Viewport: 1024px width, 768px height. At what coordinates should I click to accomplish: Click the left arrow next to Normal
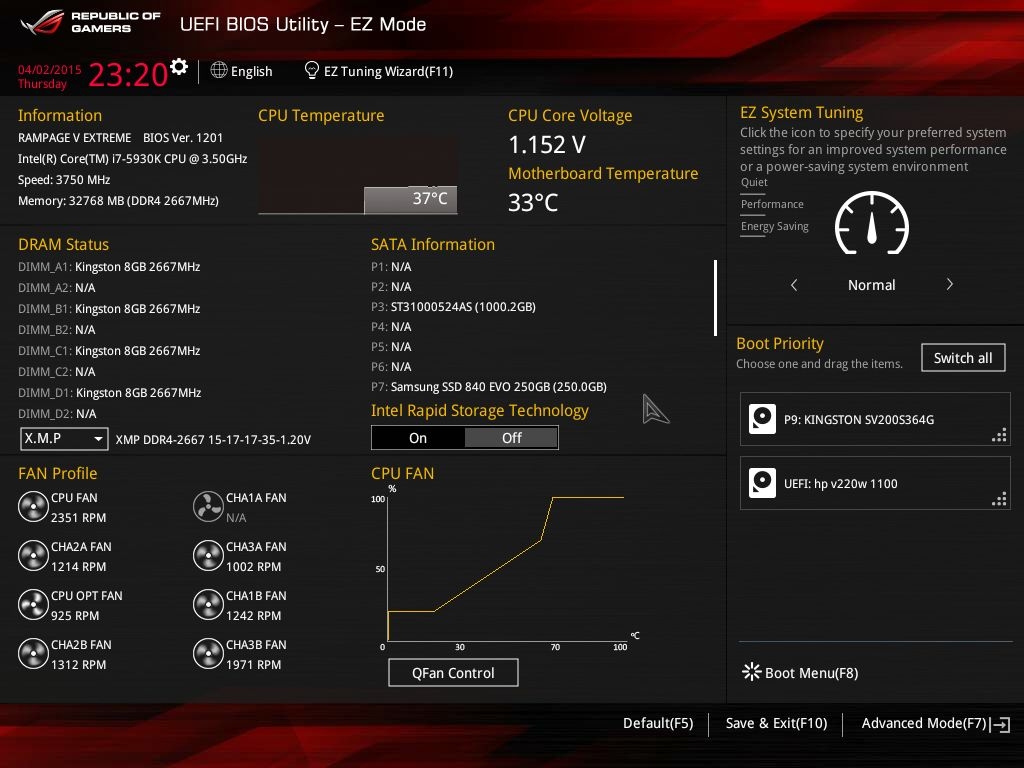794,285
